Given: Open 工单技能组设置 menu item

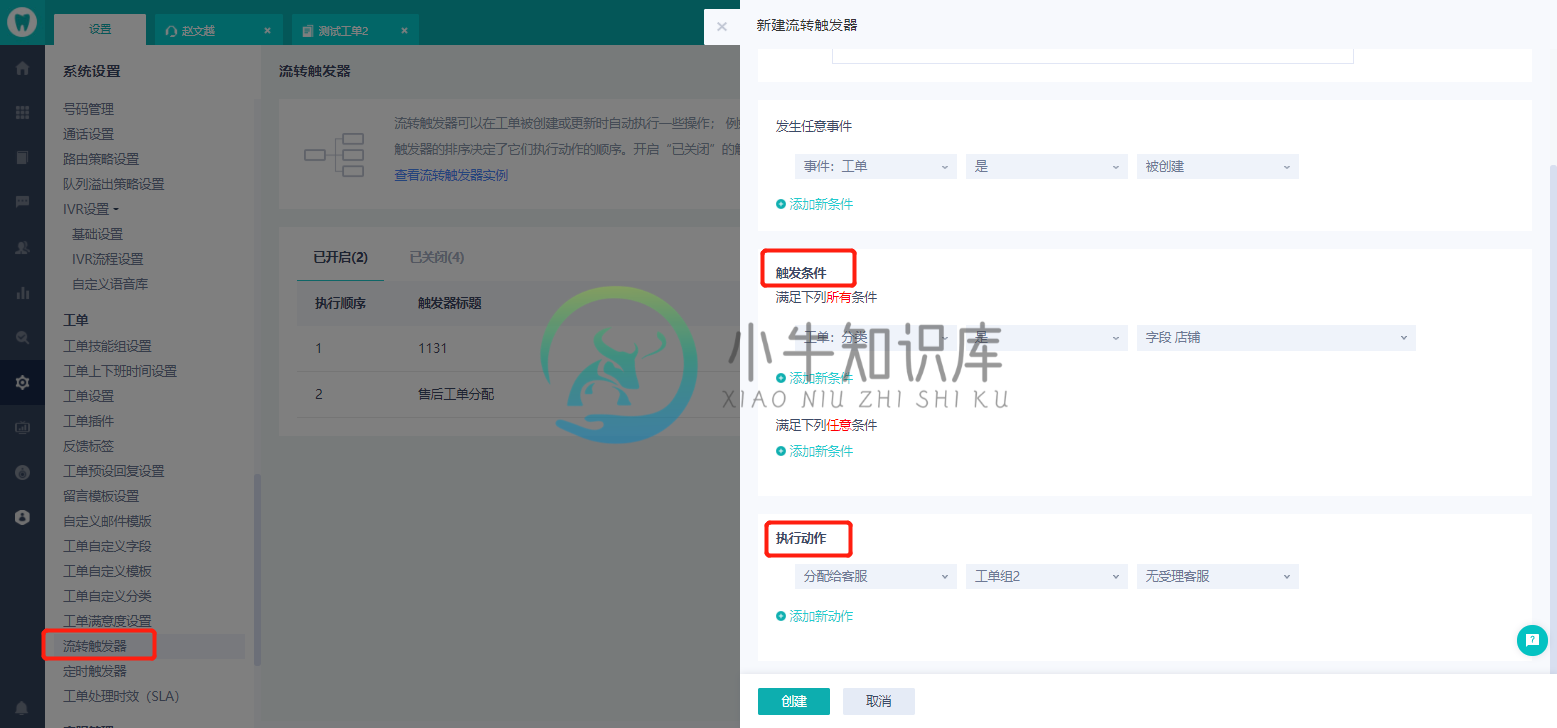Looking at the screenshot, I should (x=107, y=346).
